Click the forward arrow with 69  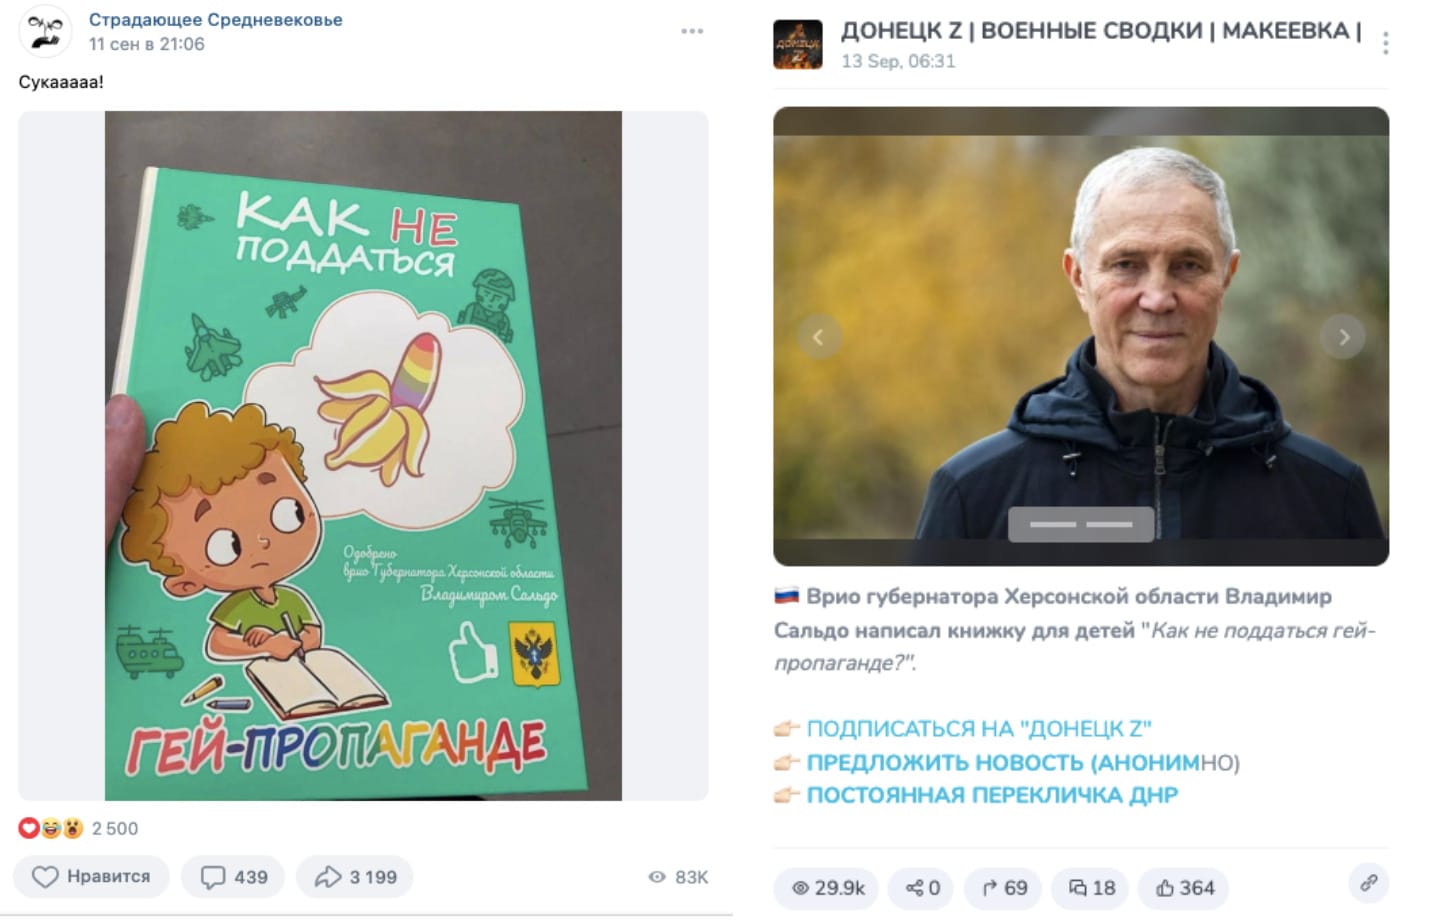click(x=1004, y=888)
